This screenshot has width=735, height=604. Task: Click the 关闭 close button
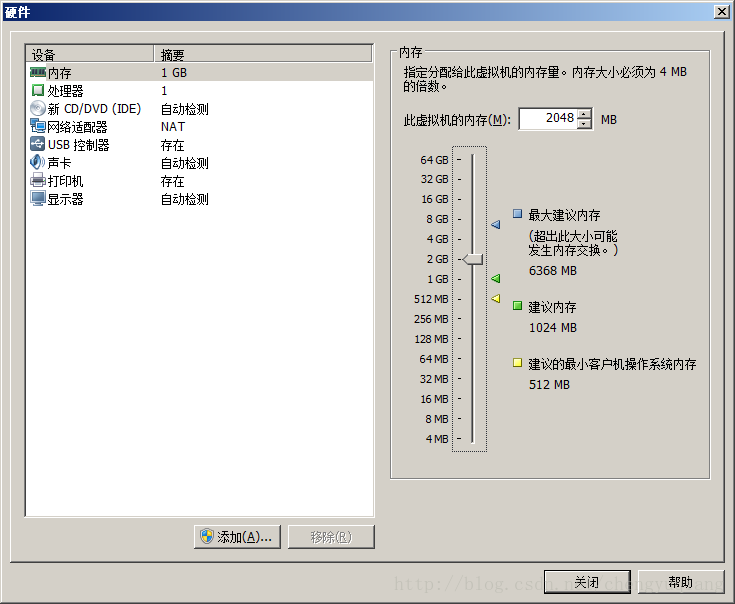point(587,582)
